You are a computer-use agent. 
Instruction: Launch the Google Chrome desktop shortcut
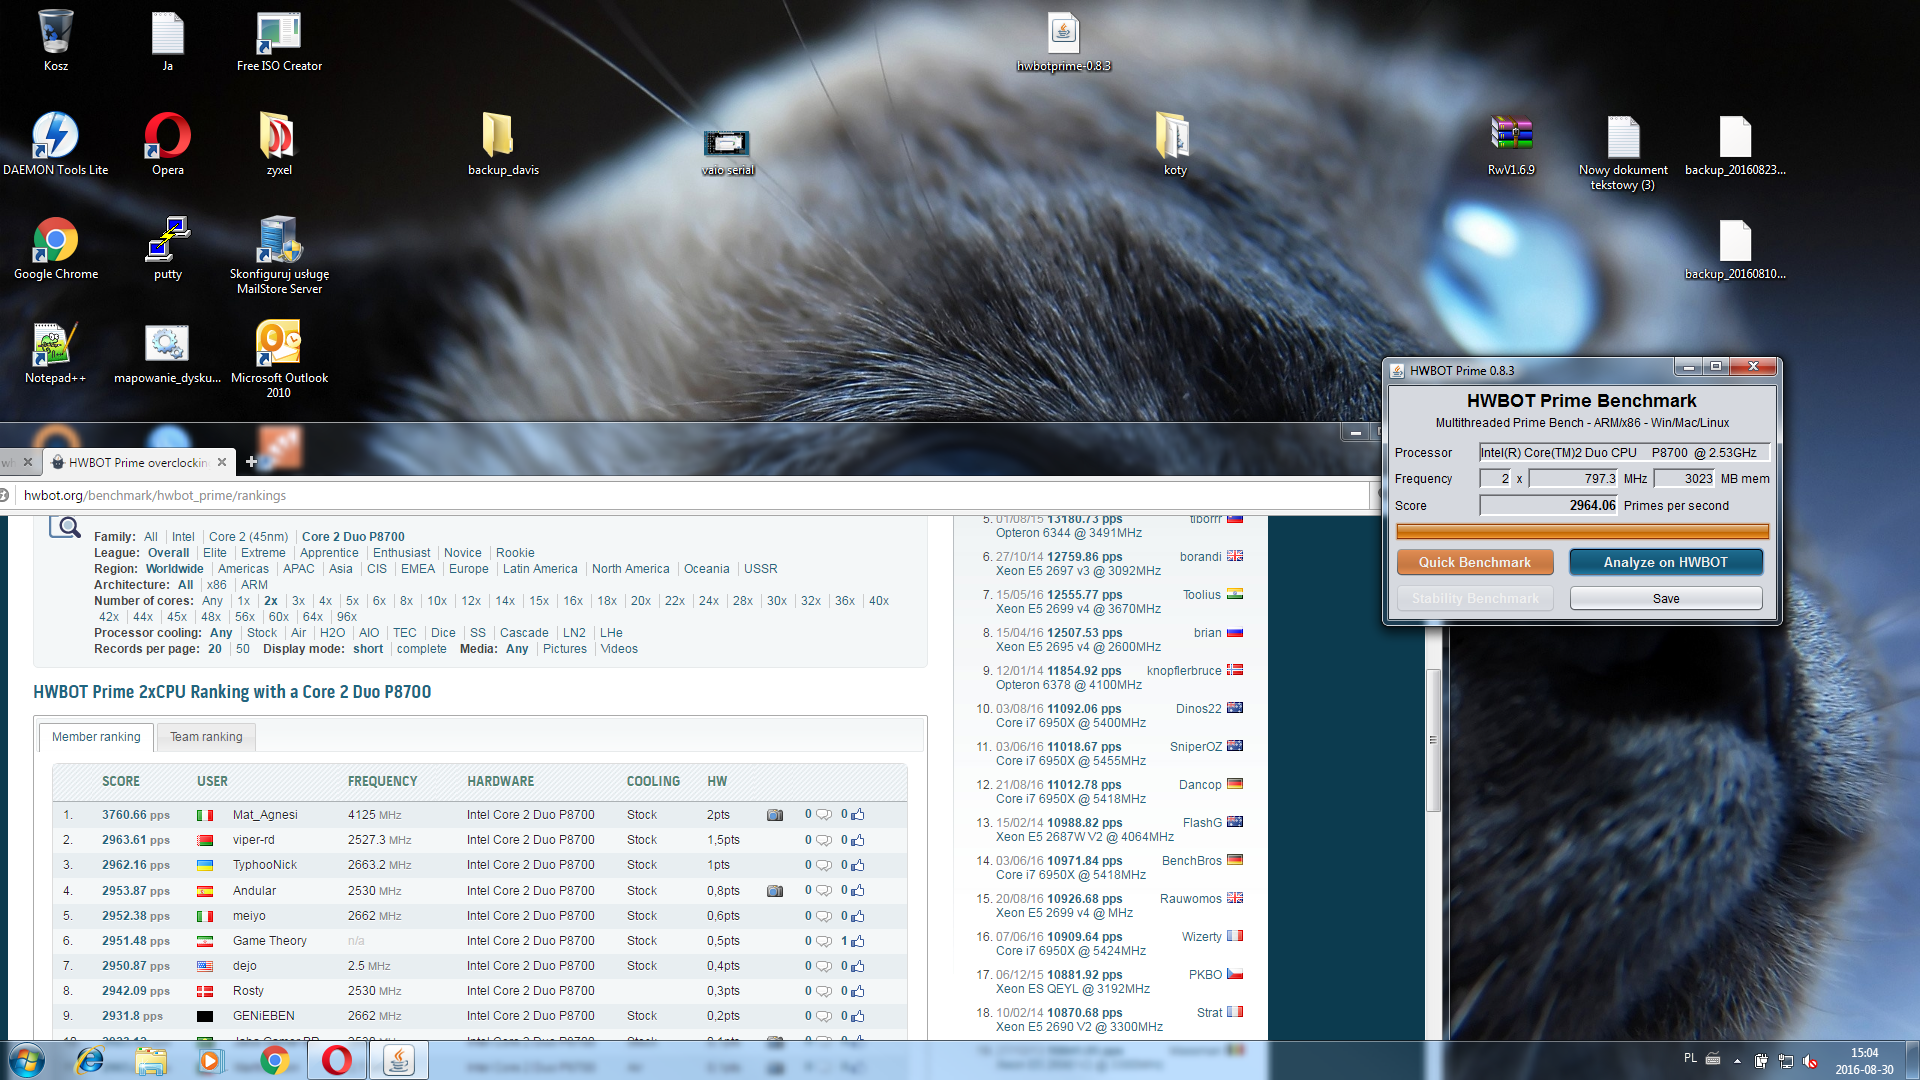[x=56, y=248]
